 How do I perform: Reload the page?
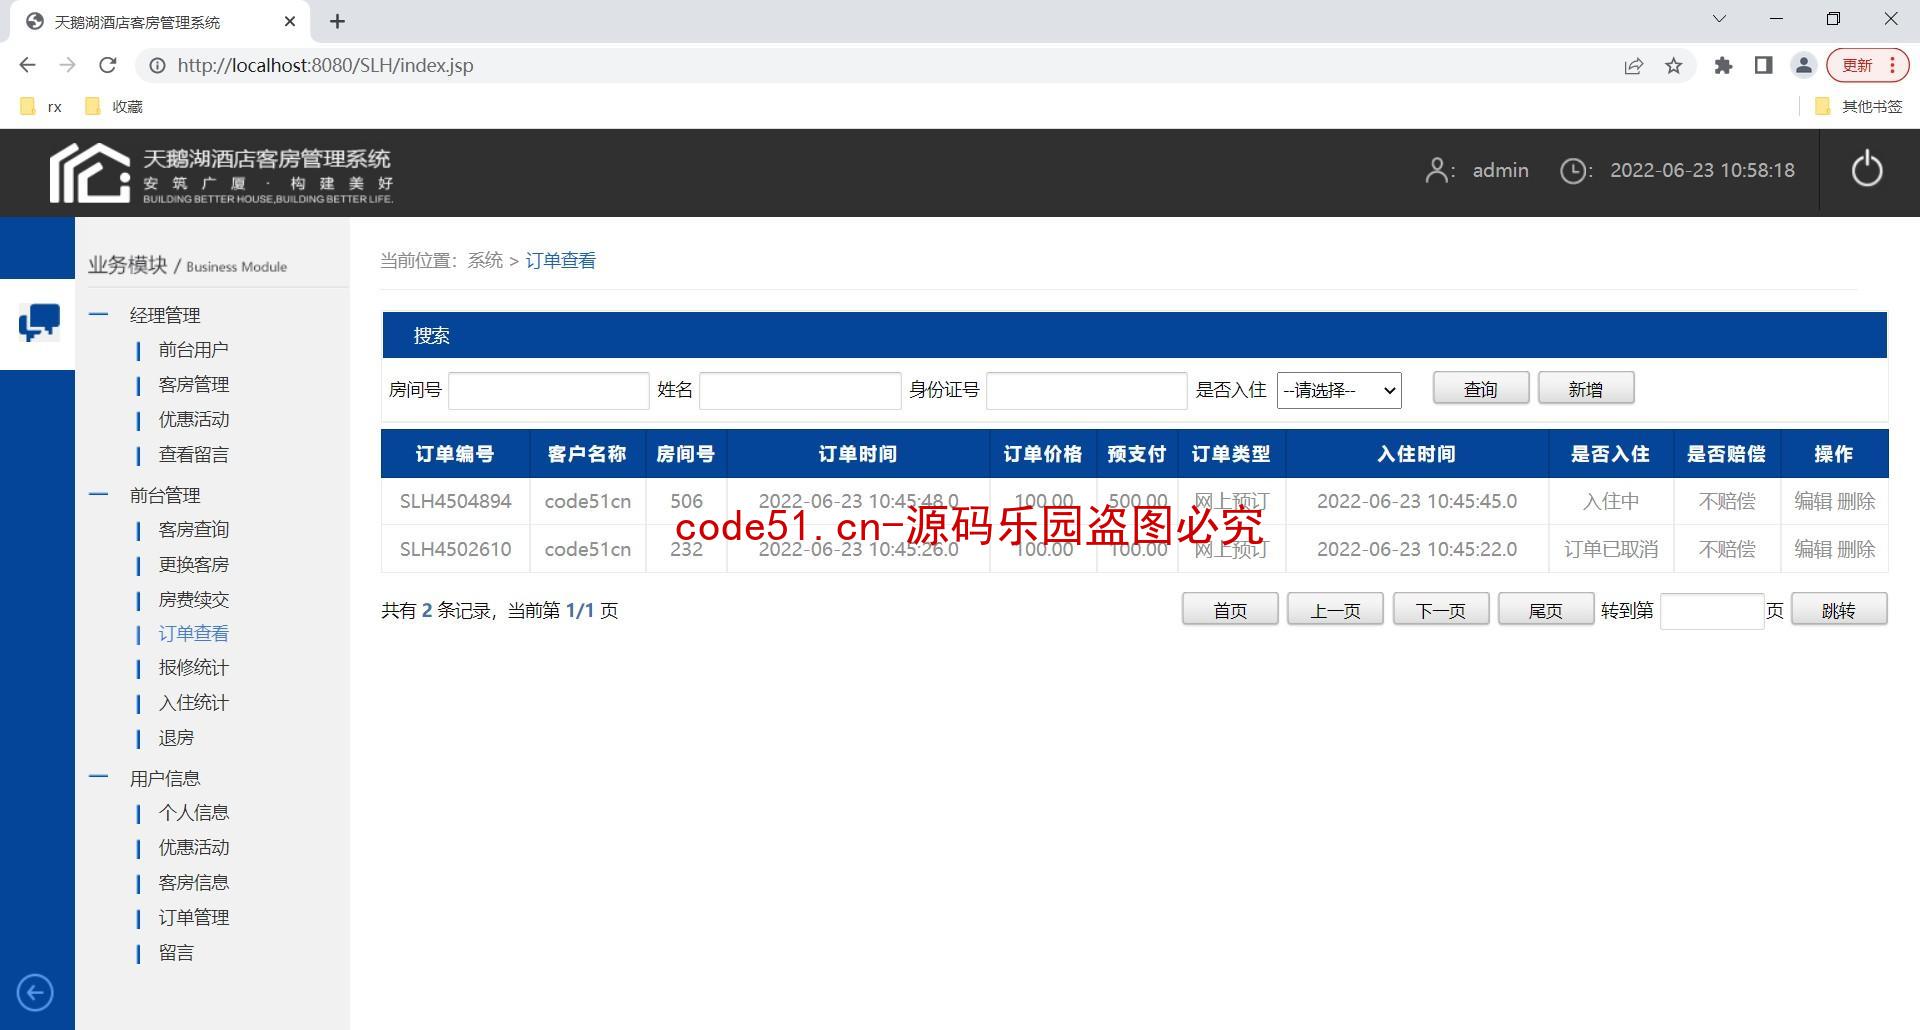(107, 65)
